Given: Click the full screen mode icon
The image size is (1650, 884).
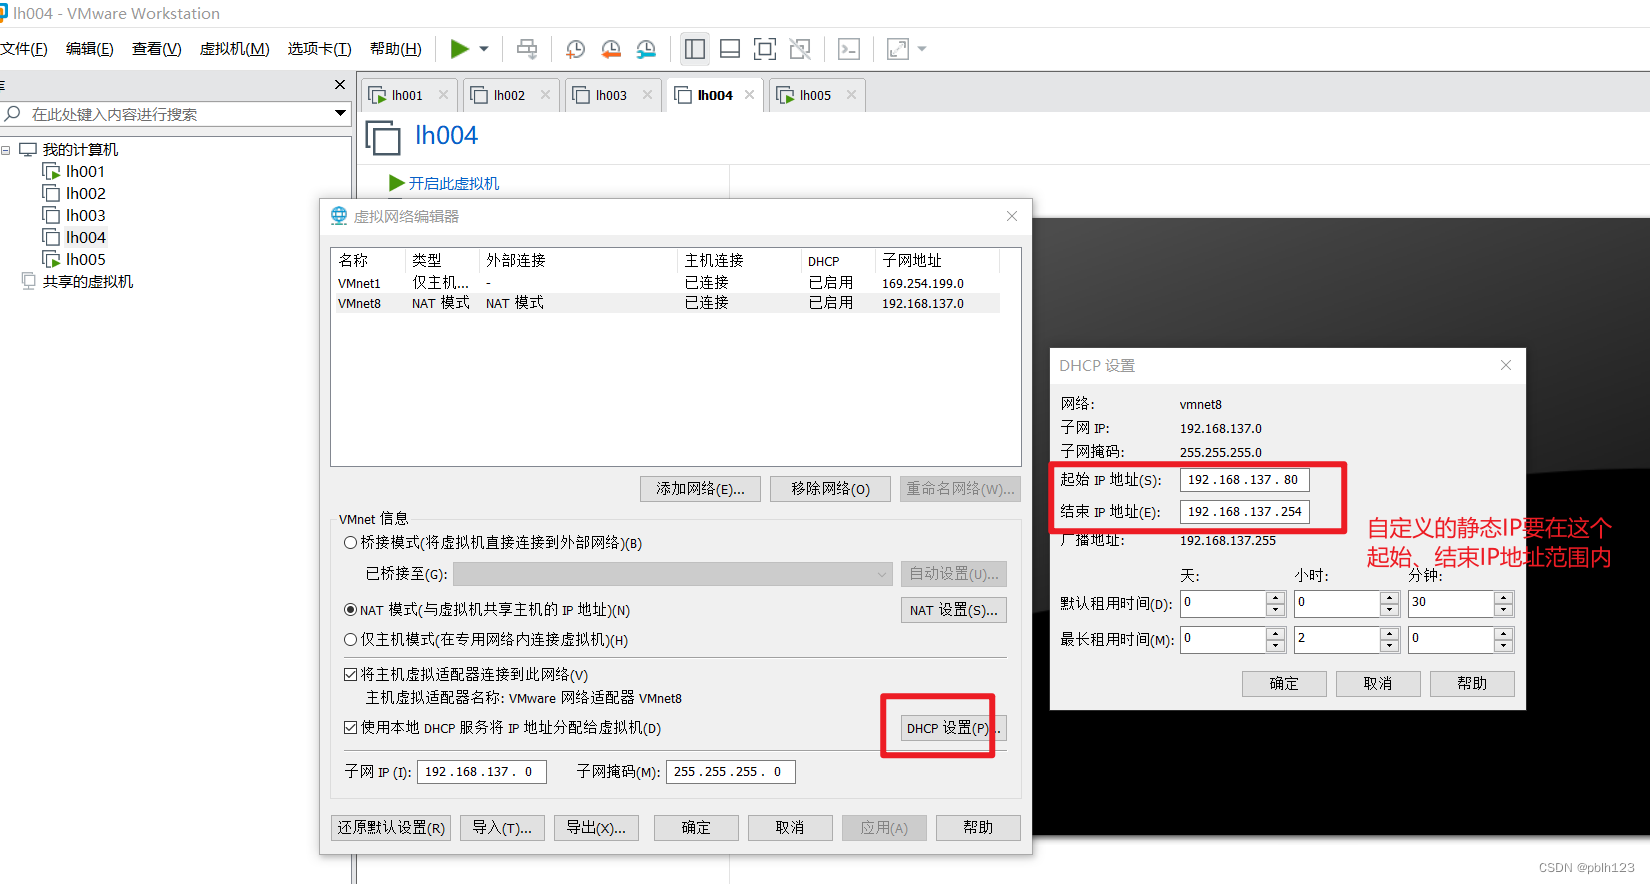Looking at the screenshot, I should [765, 49].
